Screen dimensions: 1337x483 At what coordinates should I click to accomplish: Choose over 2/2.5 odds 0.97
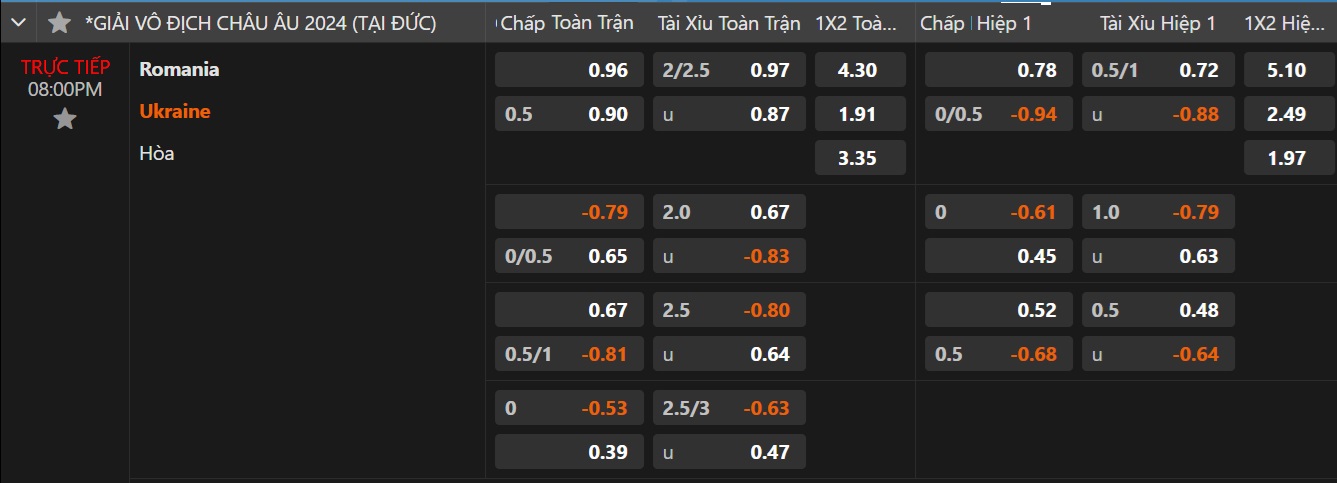pyautogui.click(x=729, y=70)
